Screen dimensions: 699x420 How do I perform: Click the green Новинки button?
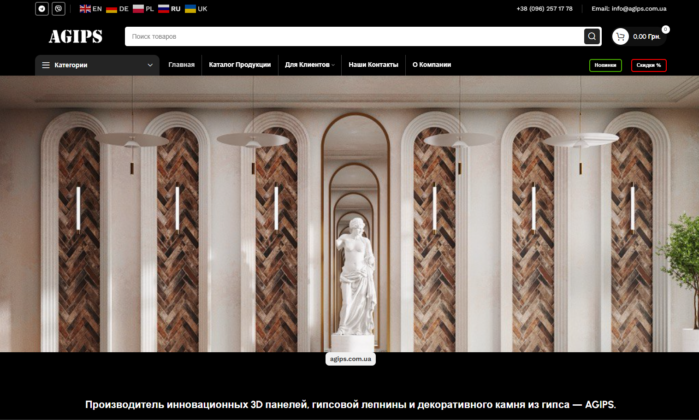coord(605,65)
